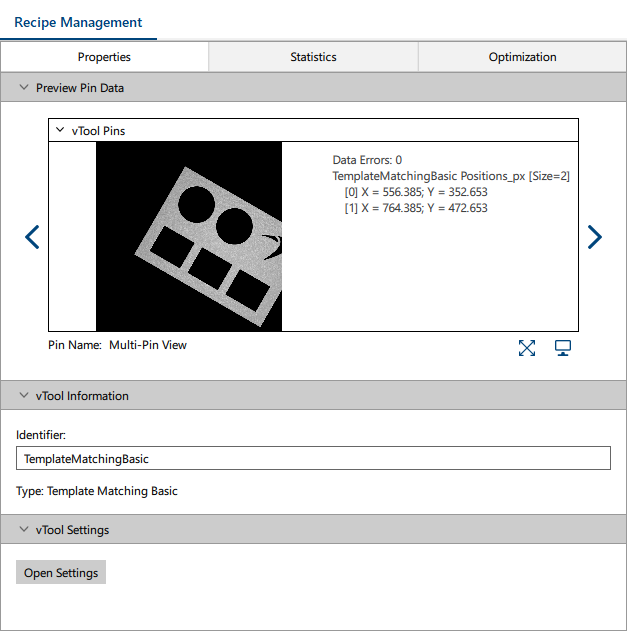The width and height of the screenshot is (627, 631).
Task: Collapse the Preview Pin Data section
Action: 24,87
